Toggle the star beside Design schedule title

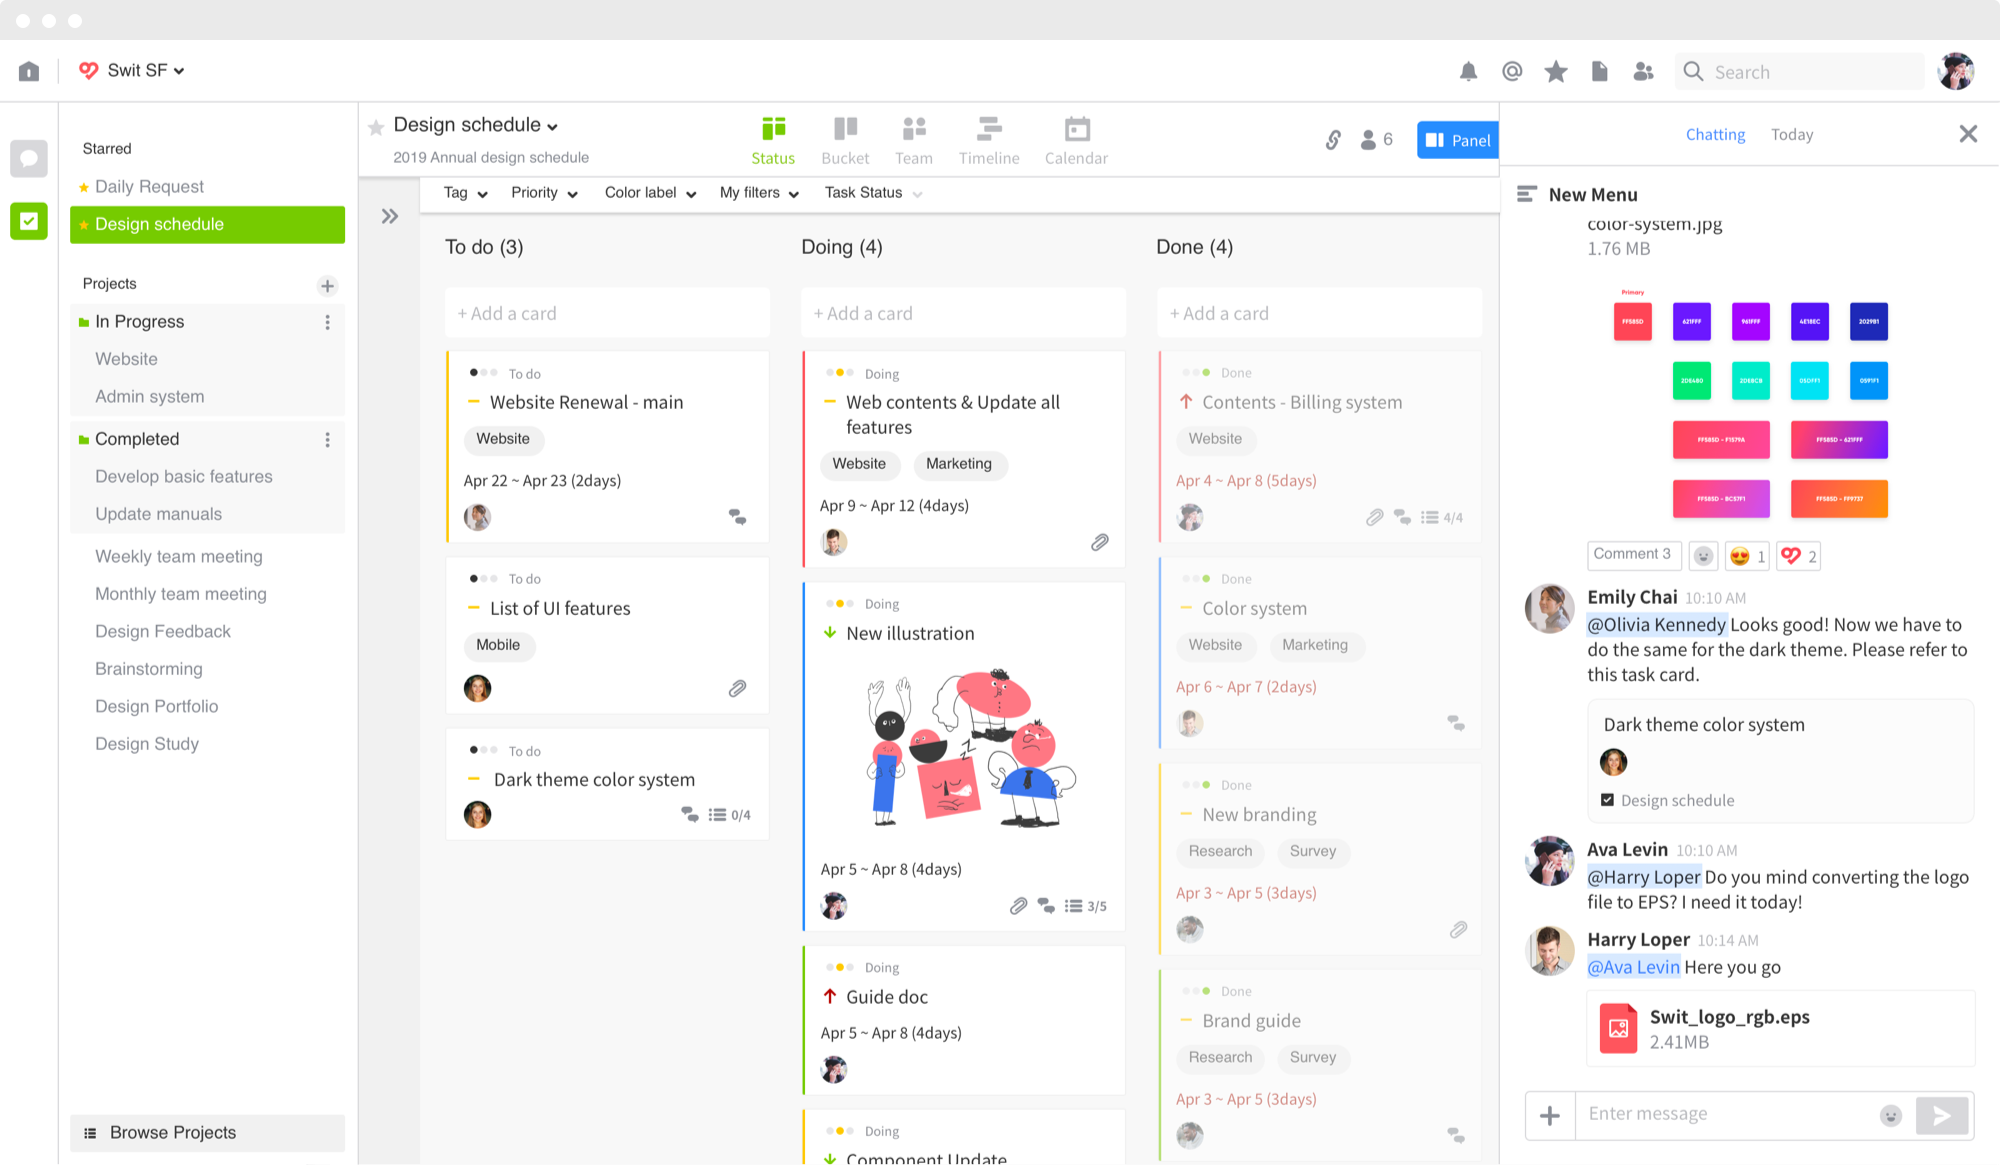click(376, 127)
